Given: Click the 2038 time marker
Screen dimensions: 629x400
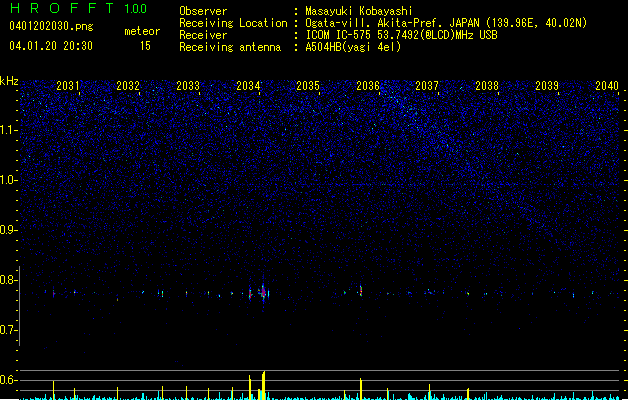Looking at the screenshot, I should tap(487, 86).
